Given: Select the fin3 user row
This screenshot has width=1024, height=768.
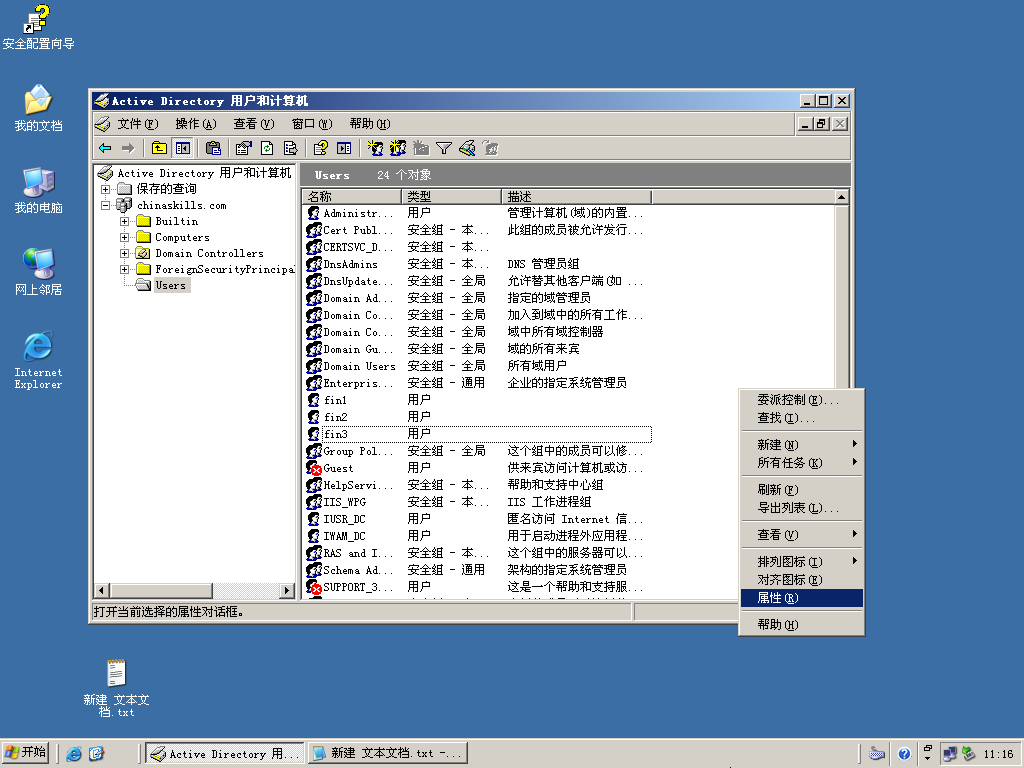Looking at the screenshot, I should (477, 434).
